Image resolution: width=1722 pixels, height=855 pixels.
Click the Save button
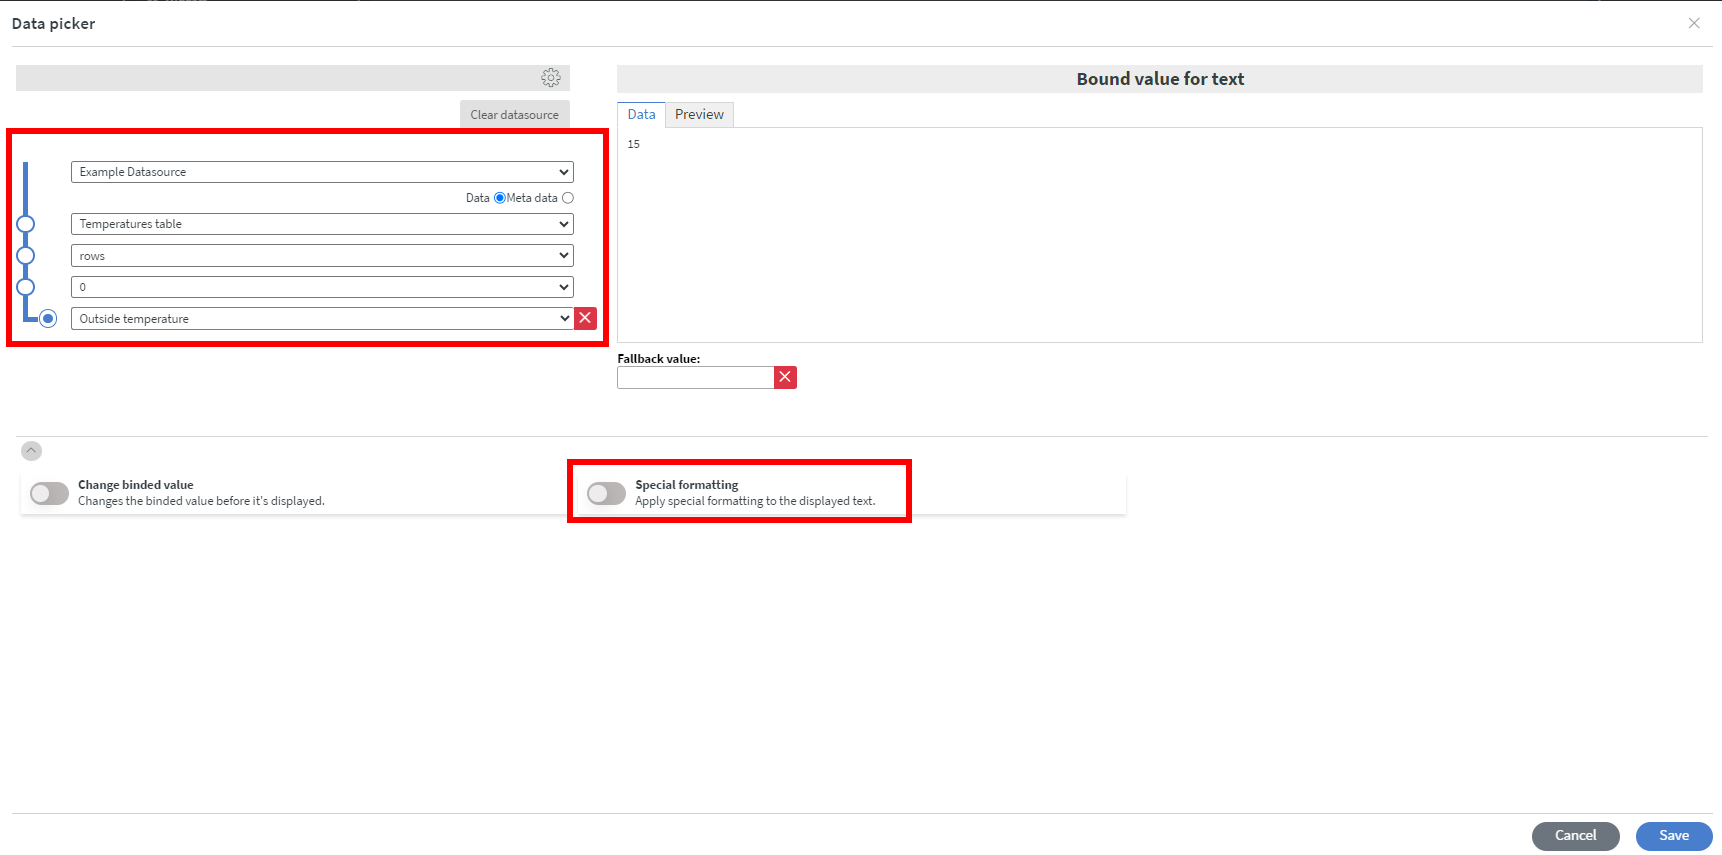tap(1674, 836)
